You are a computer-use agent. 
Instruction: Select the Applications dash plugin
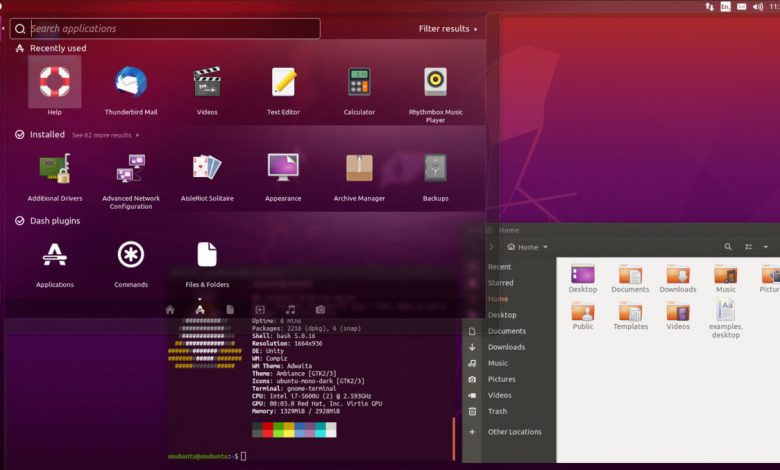click(x=55, y=255)
